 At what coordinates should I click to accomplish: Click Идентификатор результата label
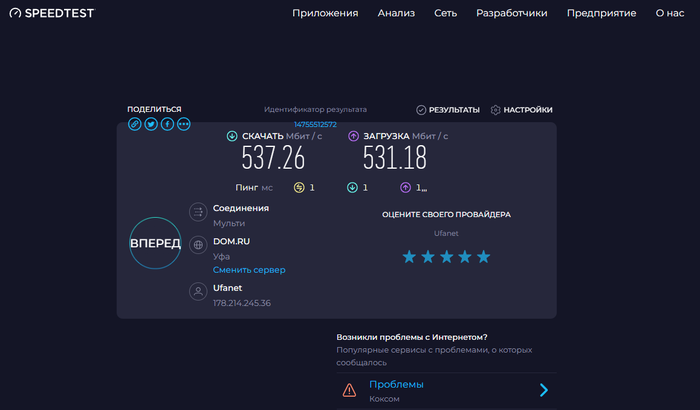[315, 109]
